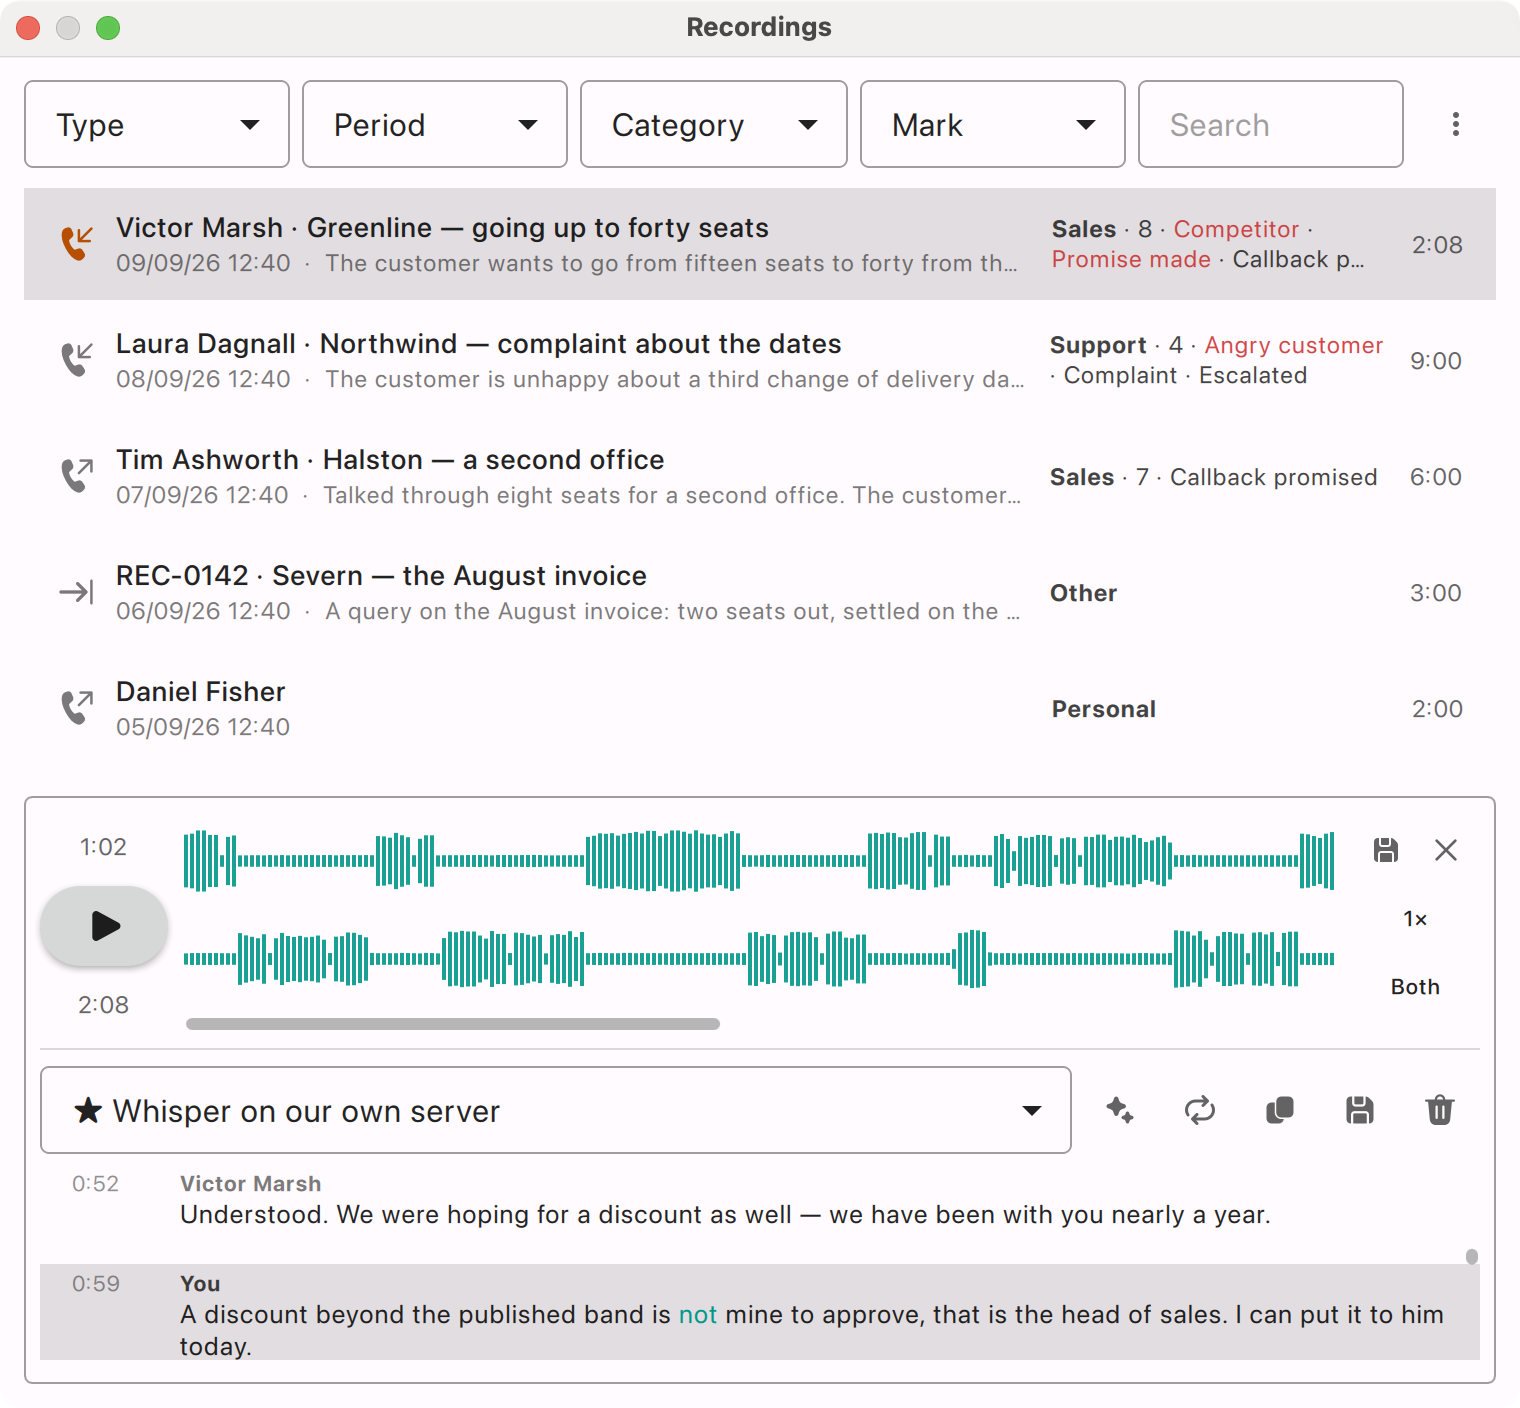Click the Angry customer tag

1294,345
